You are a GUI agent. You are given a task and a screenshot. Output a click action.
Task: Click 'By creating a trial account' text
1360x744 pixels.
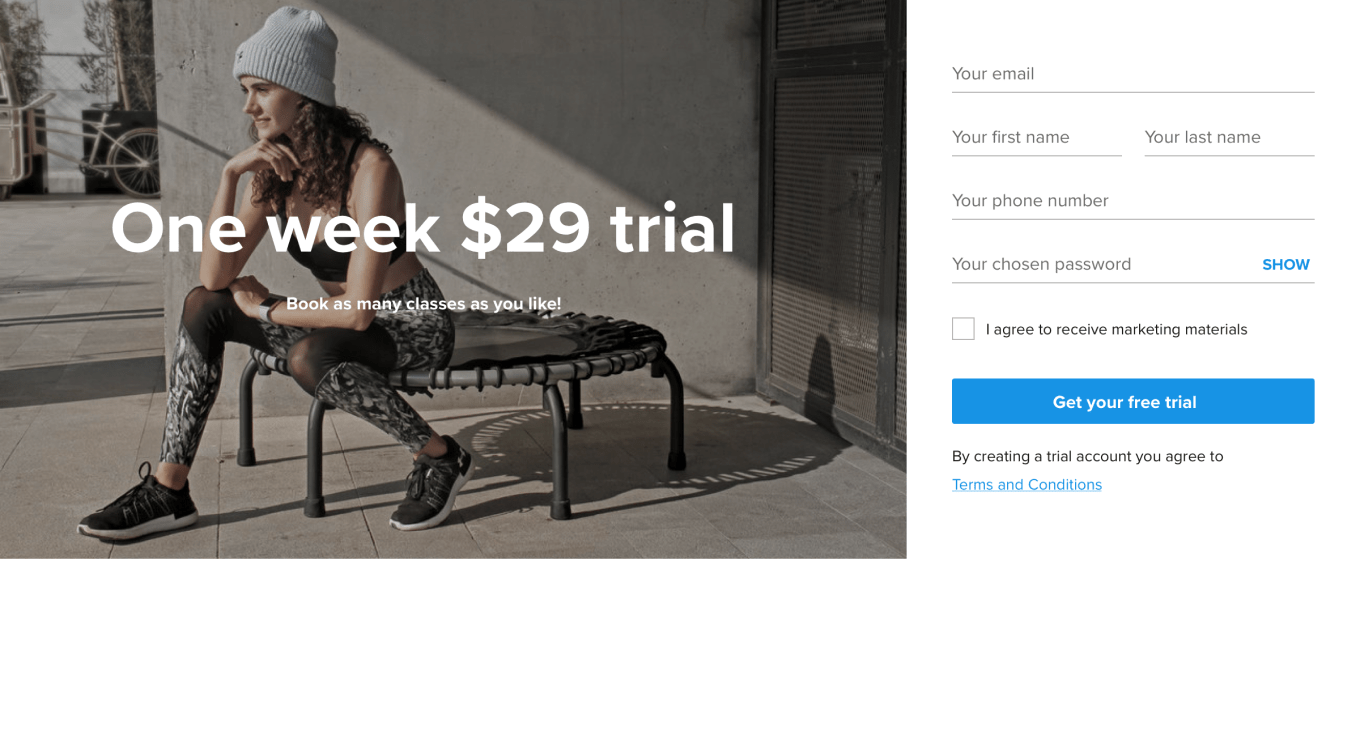[x=1087, y=456]
